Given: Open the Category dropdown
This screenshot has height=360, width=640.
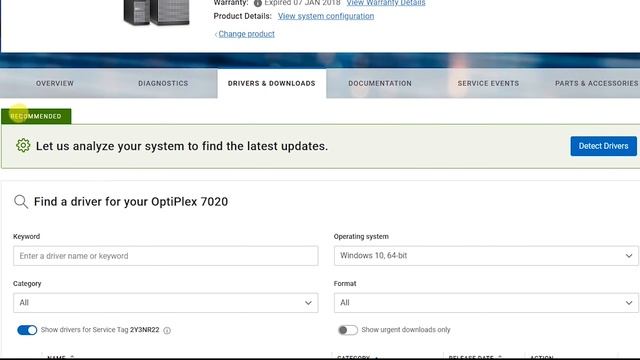Looking at the screenshot, I should tap(165, 302).
